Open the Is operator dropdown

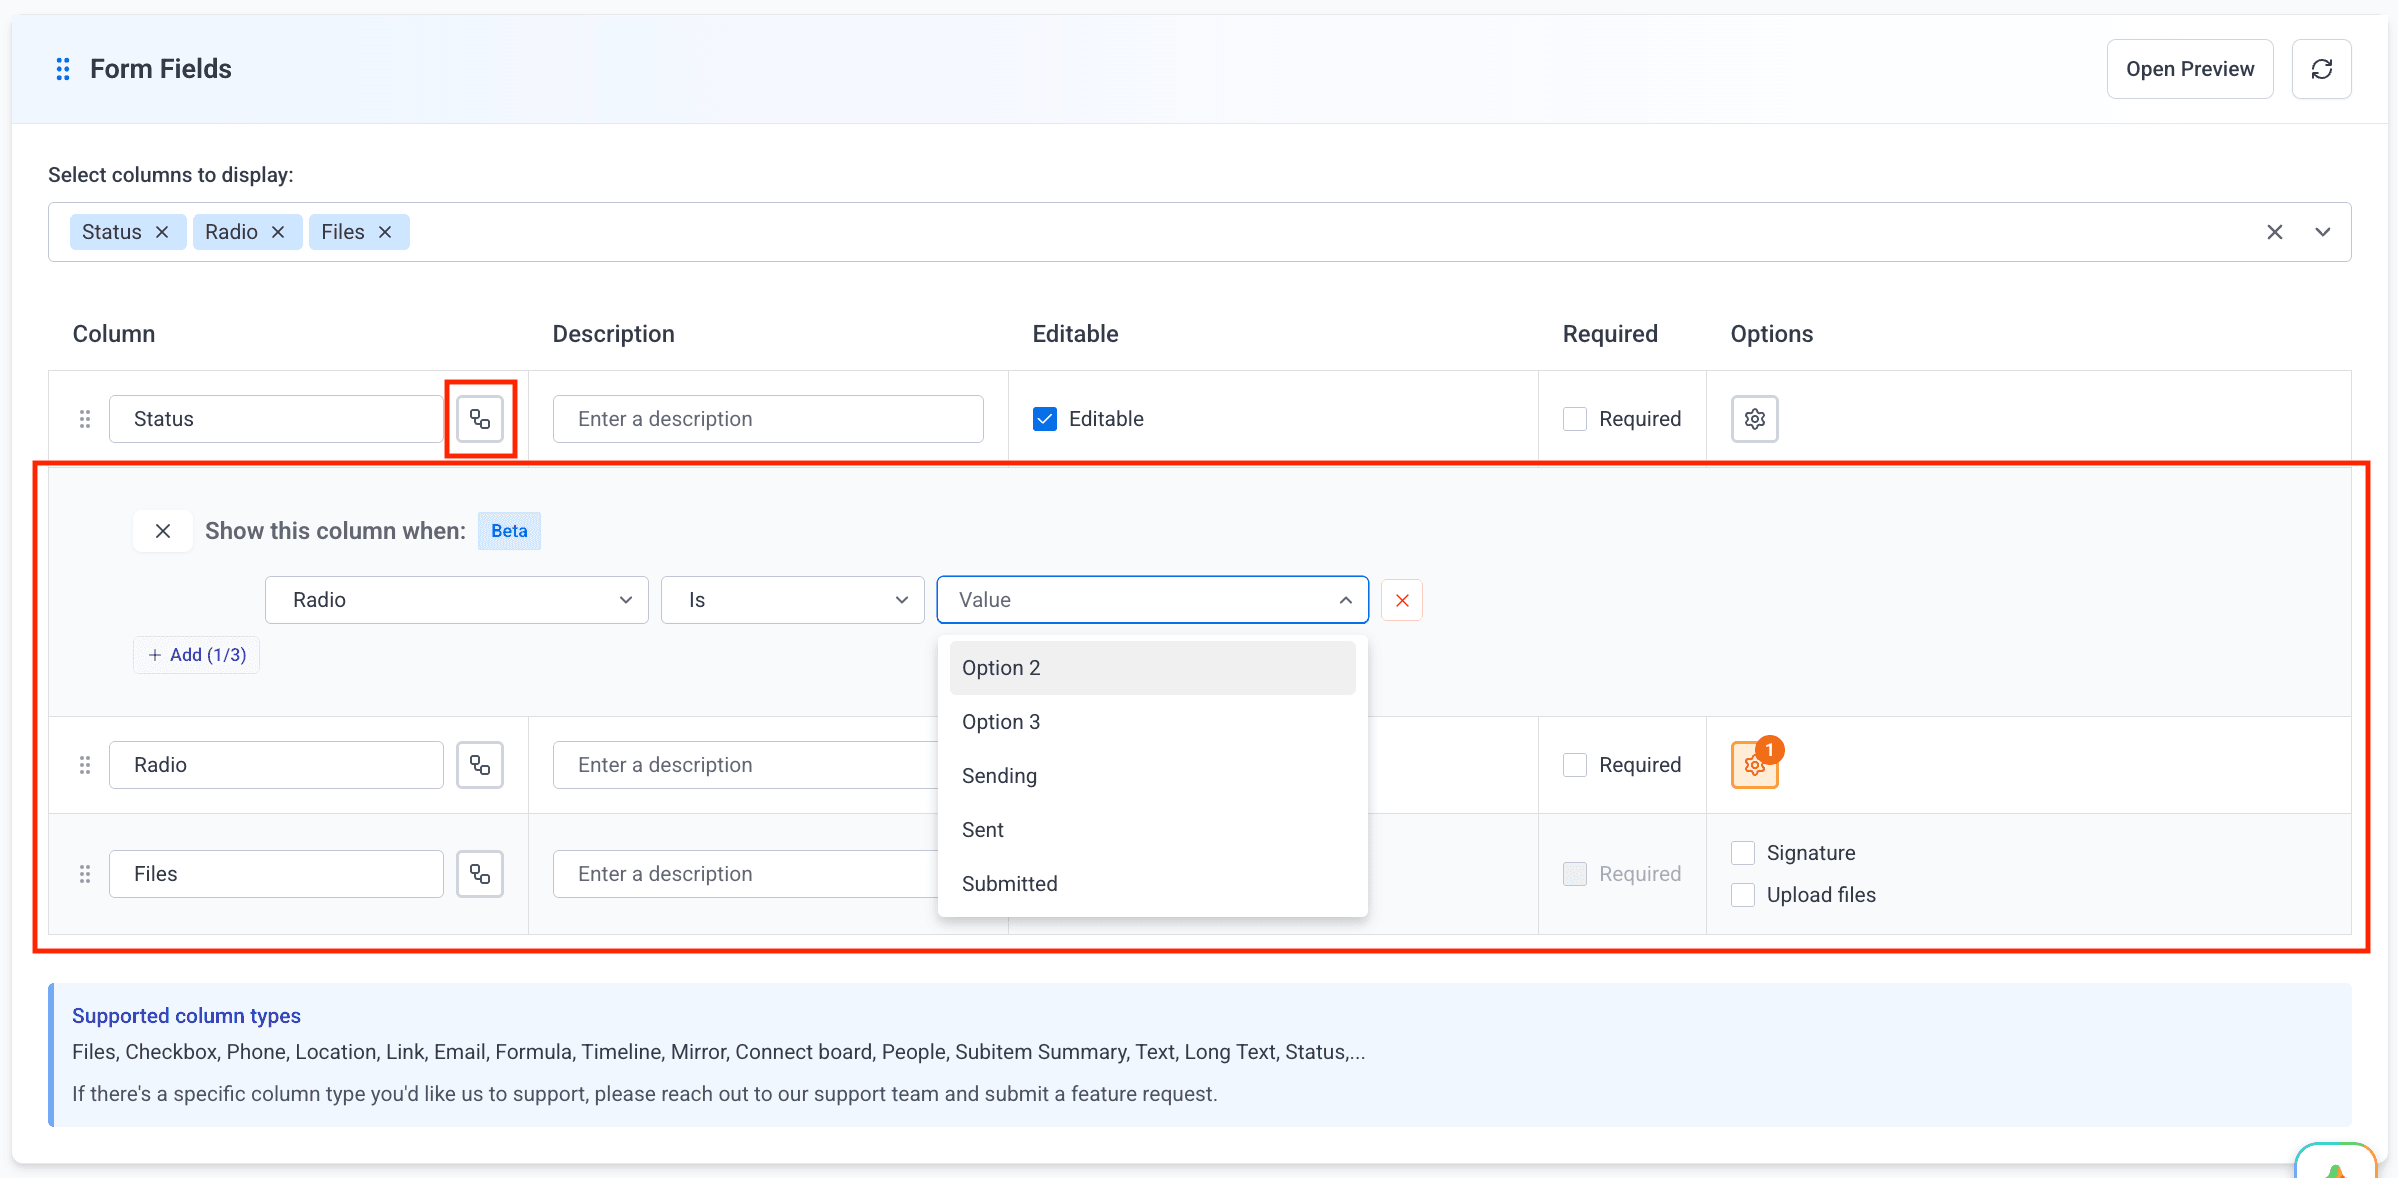pos(793,600)
